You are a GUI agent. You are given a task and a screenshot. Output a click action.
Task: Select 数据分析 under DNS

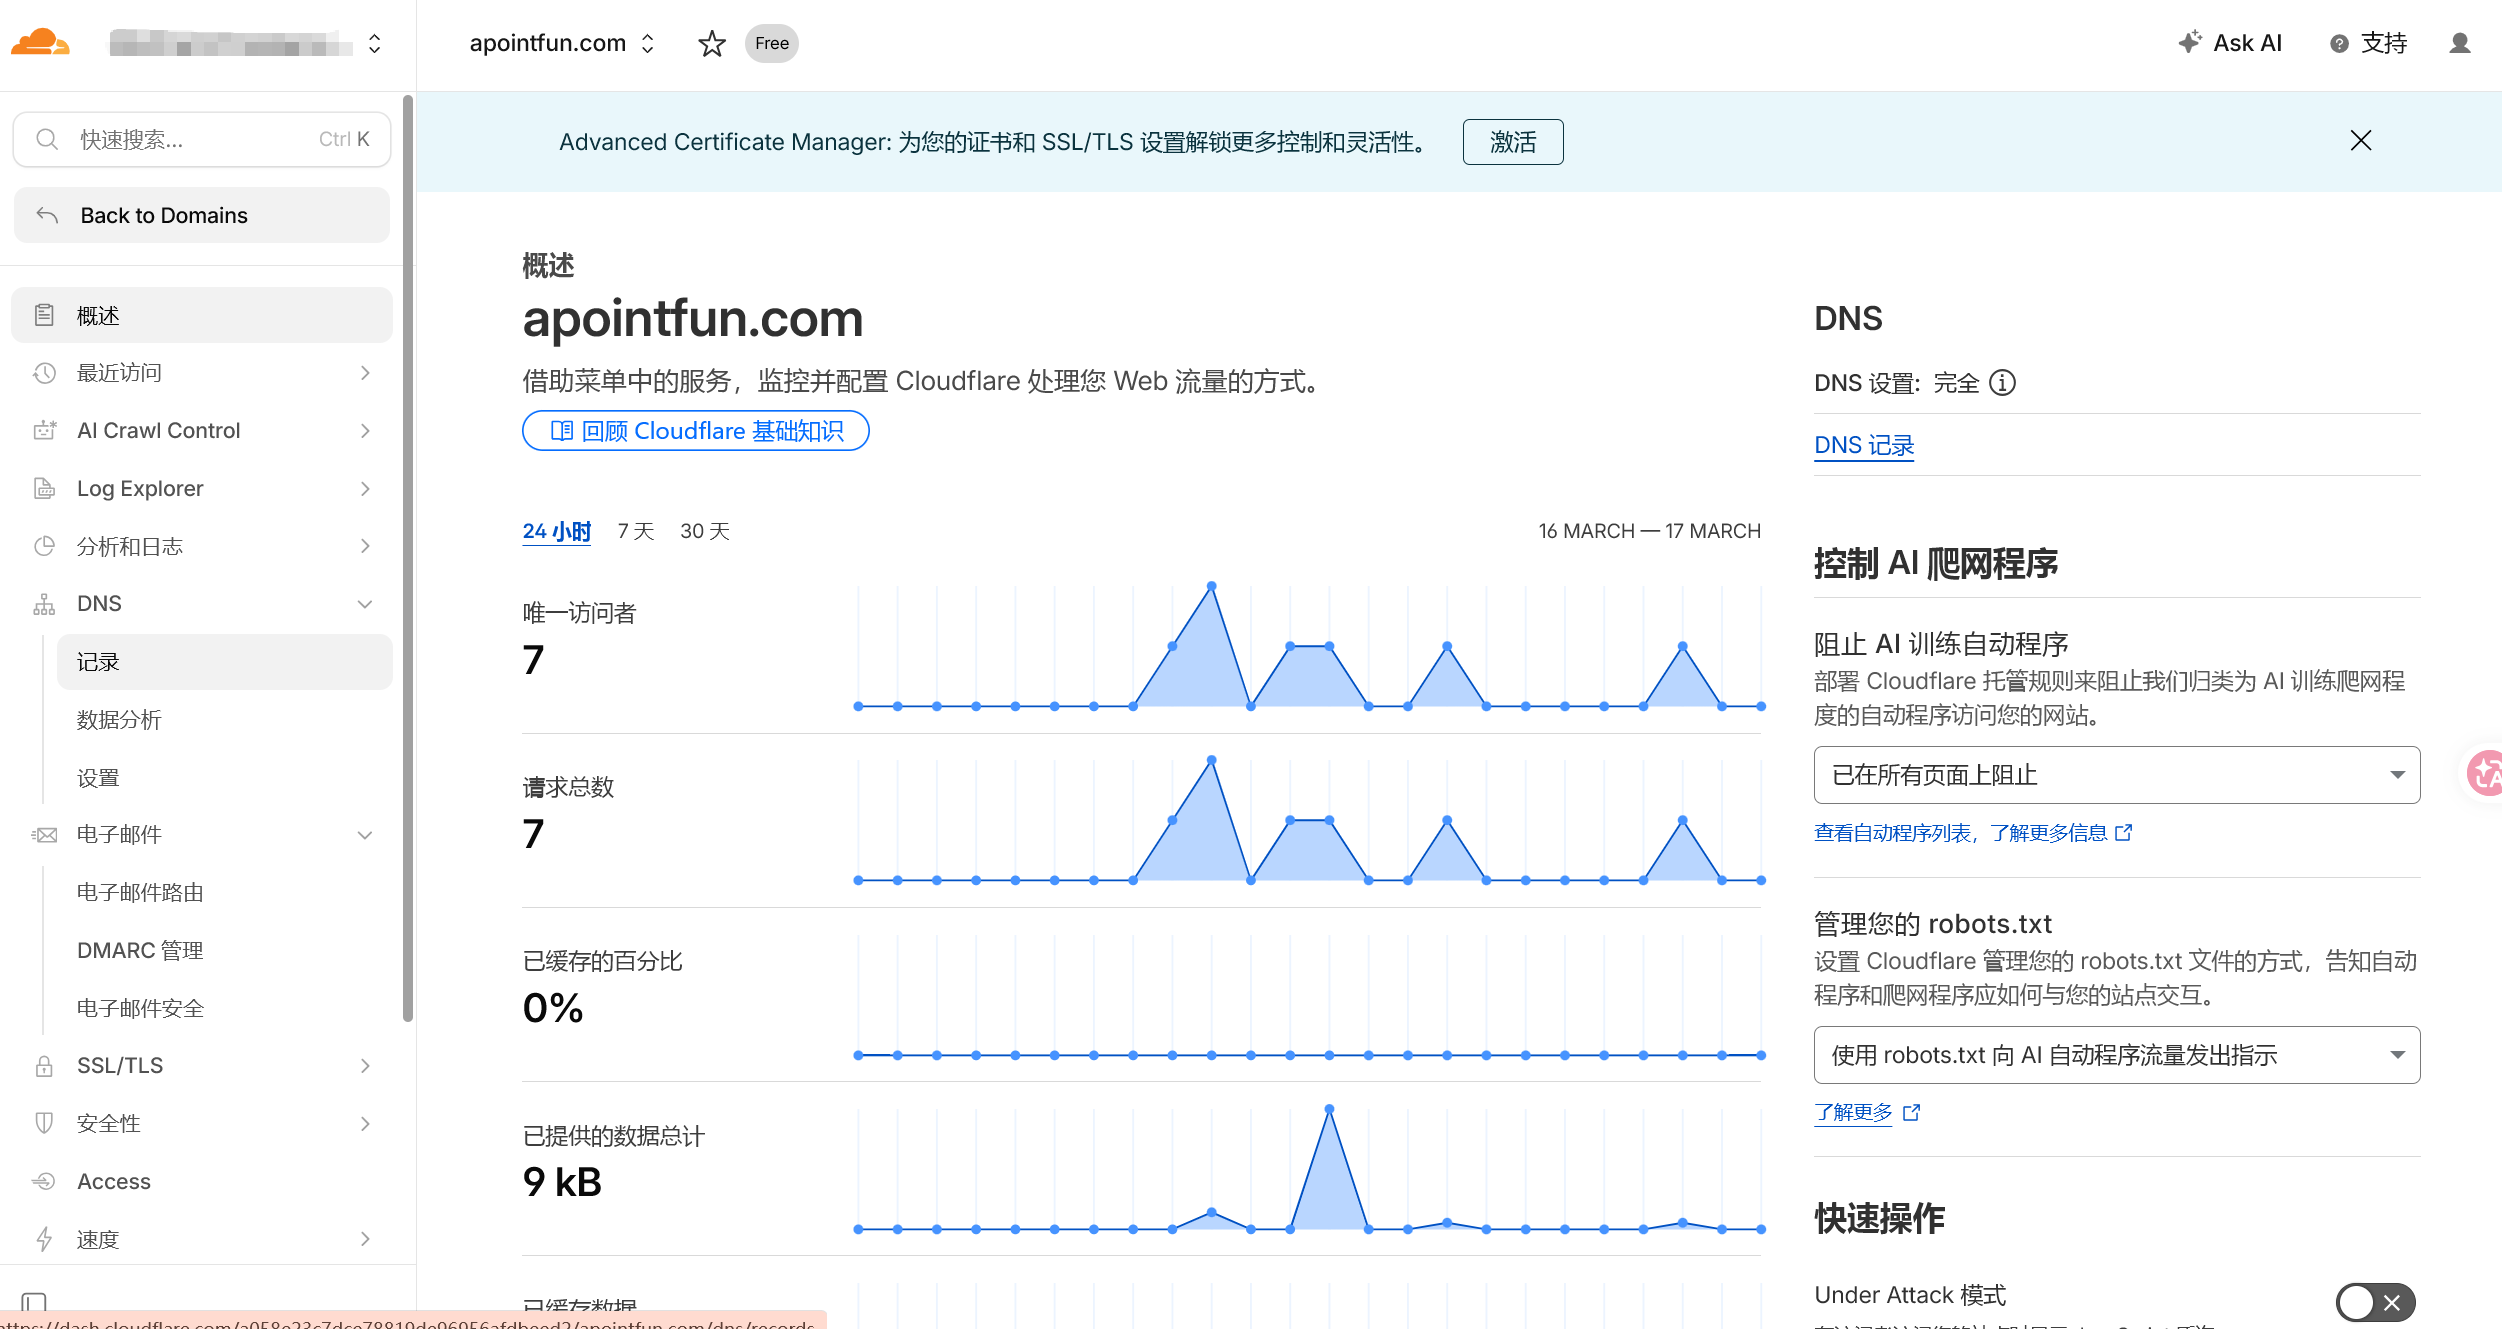[119, 720]
